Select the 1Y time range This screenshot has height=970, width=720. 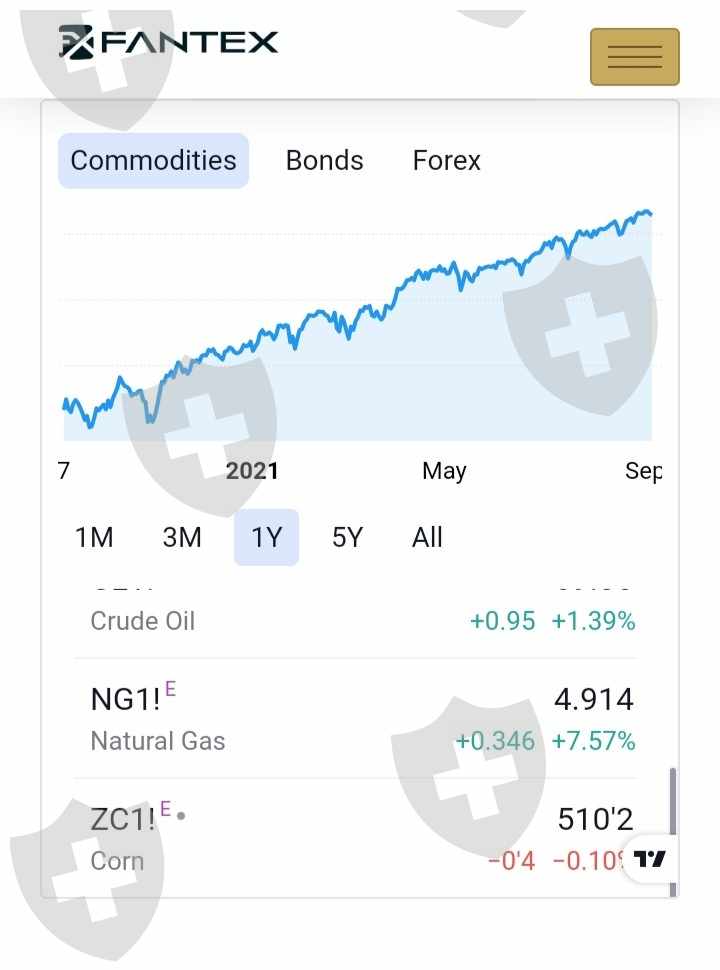click(x=266, y=538)
